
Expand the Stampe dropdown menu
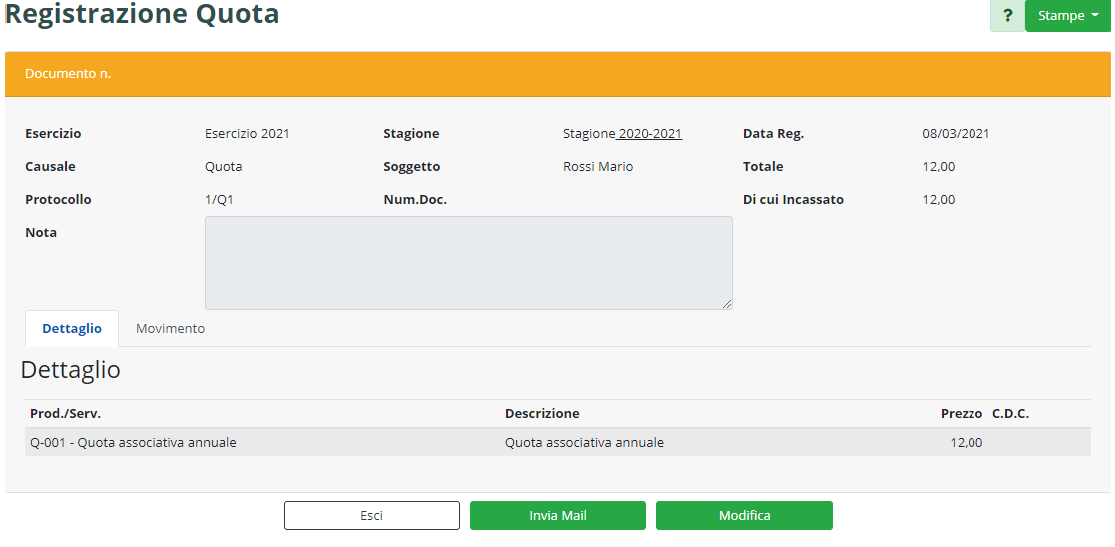point(1067,16)
